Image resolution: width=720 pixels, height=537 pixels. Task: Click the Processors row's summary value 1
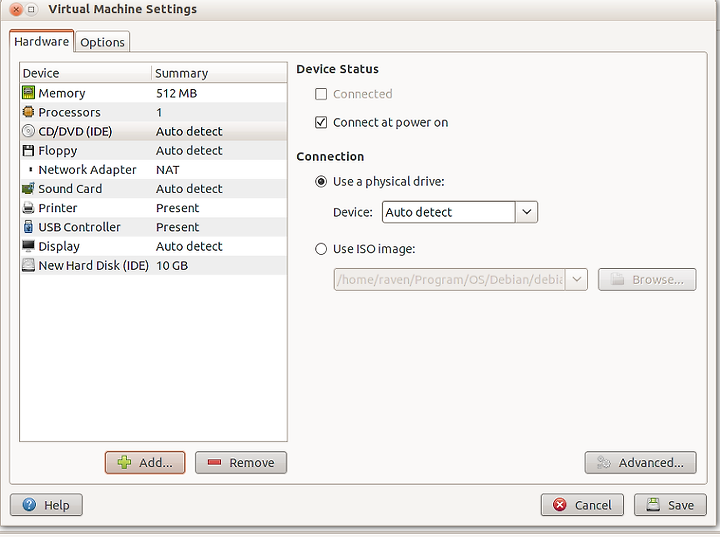159,113
